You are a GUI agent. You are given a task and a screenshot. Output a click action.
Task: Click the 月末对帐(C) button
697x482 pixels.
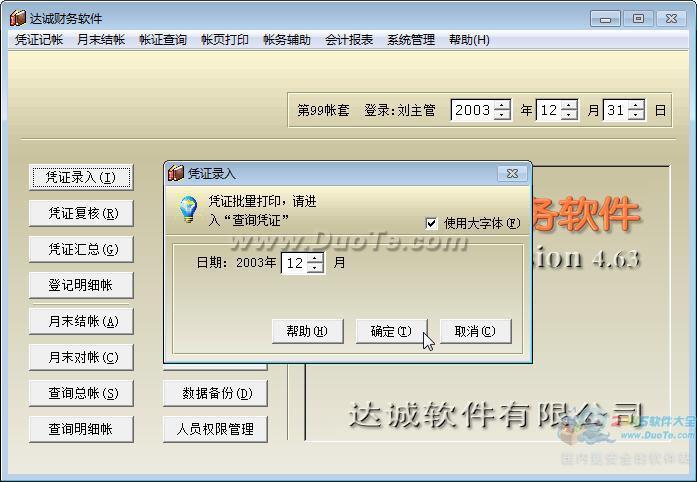81,357
